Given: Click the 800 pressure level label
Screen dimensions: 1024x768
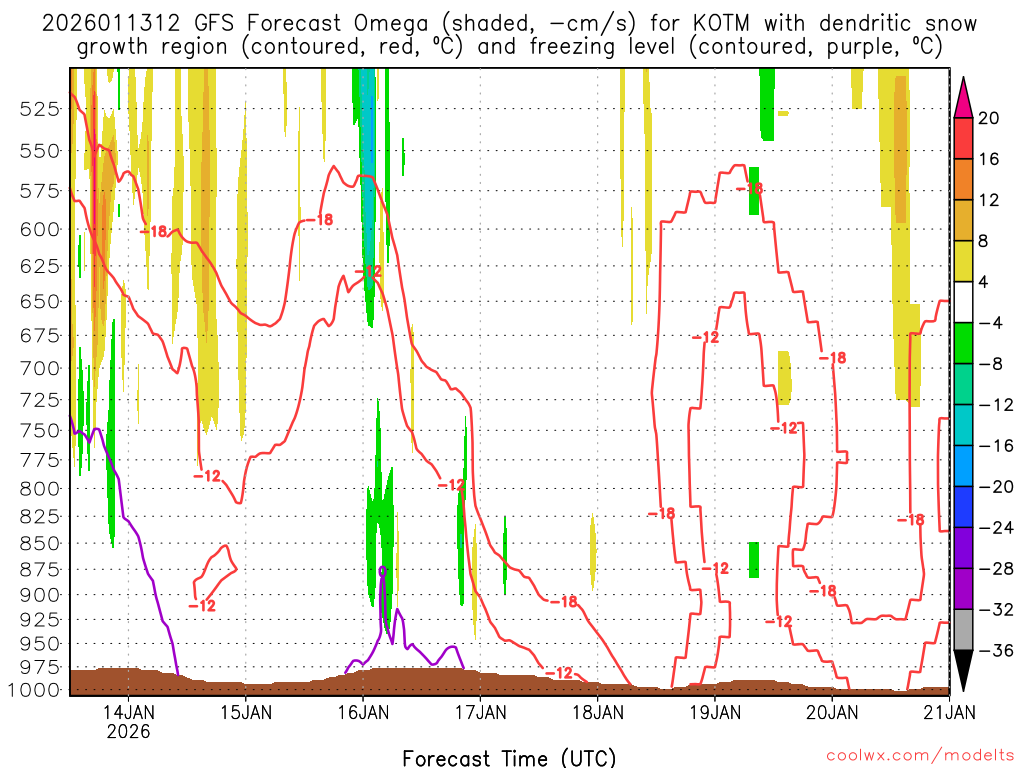Looking at the screenshot, I should coord(40,488).
